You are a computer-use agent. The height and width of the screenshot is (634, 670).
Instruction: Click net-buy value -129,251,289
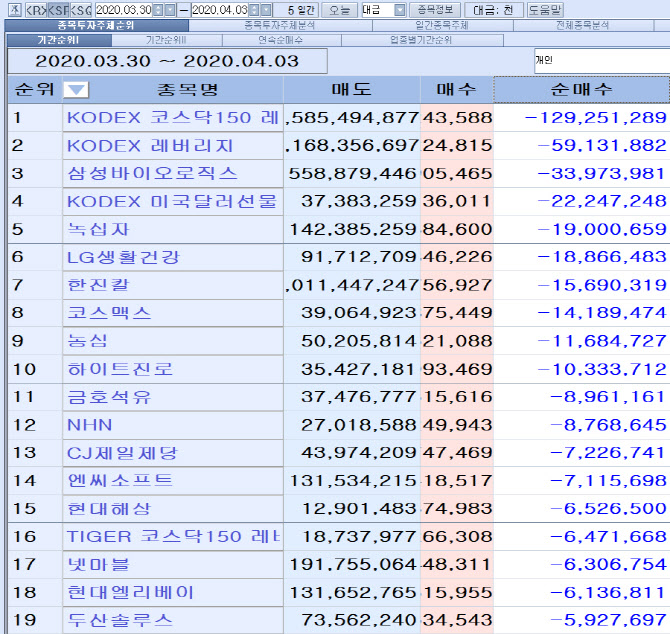(596, 118)
